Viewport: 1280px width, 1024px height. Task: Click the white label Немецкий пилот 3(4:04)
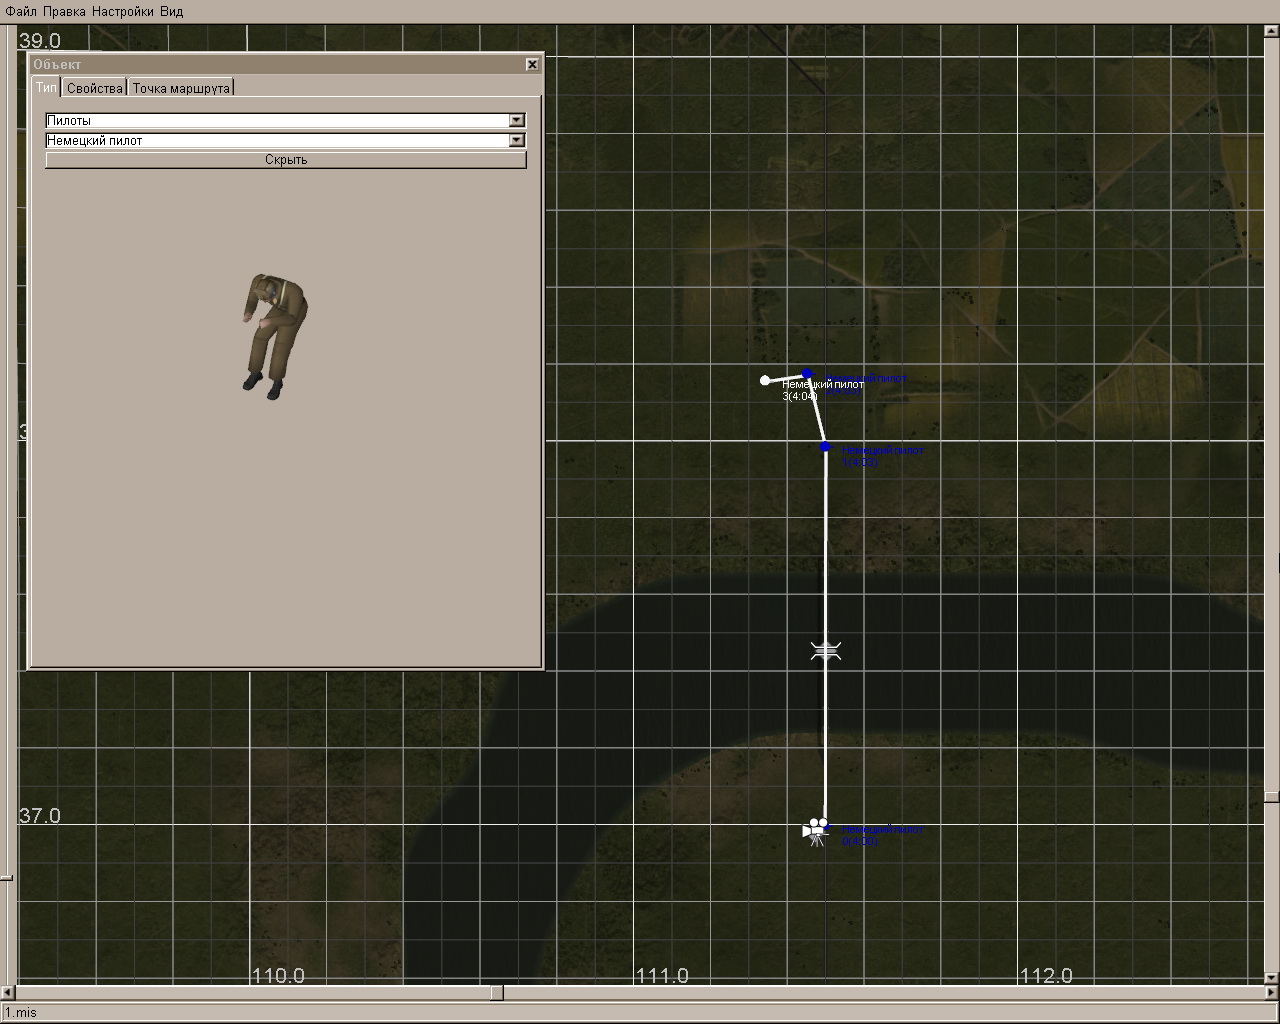822,390
